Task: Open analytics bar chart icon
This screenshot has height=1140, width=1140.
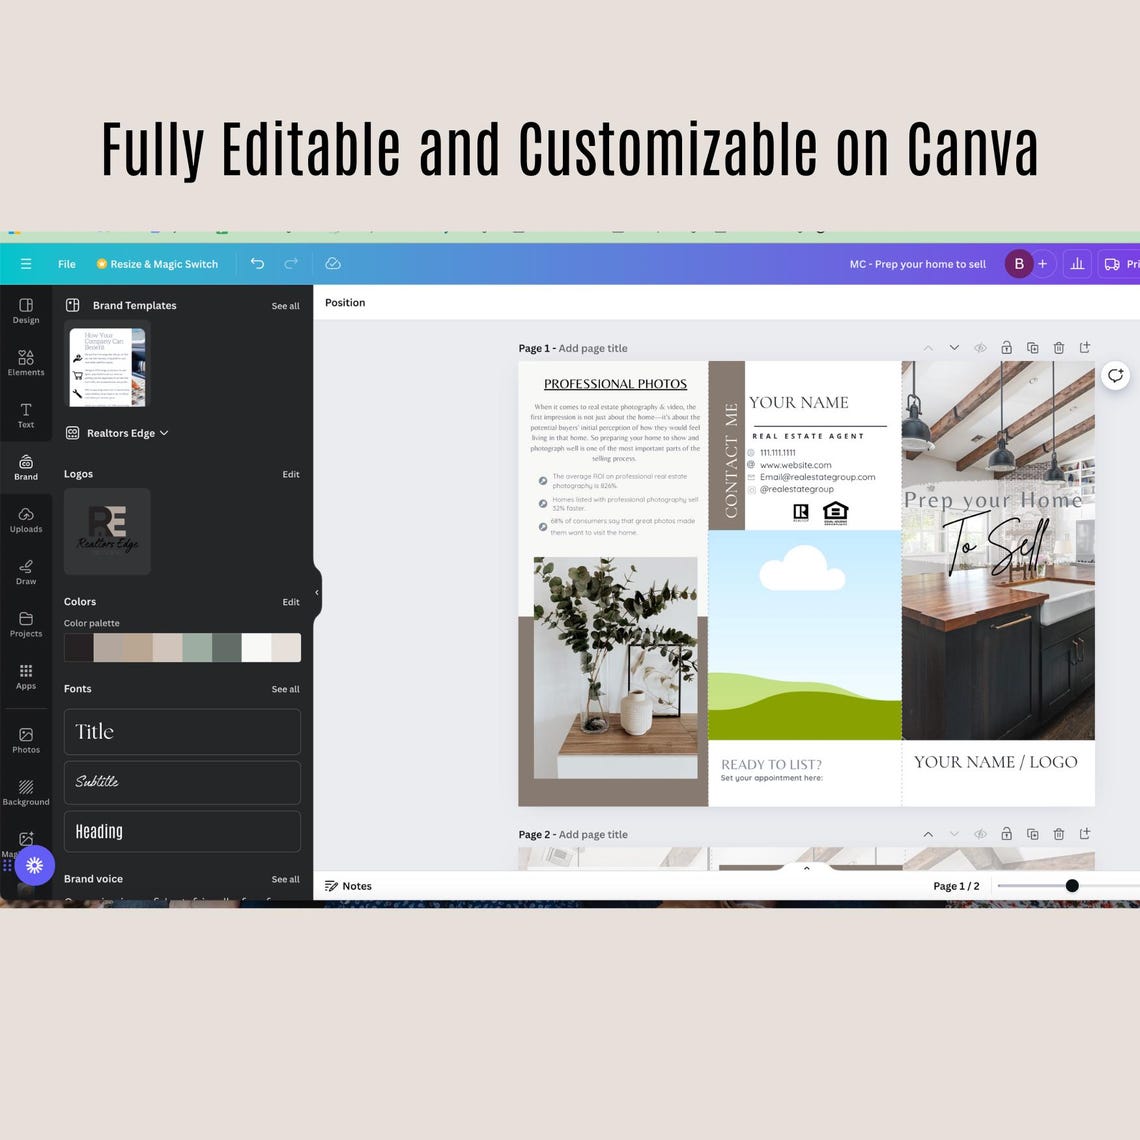Action: 1077,264
